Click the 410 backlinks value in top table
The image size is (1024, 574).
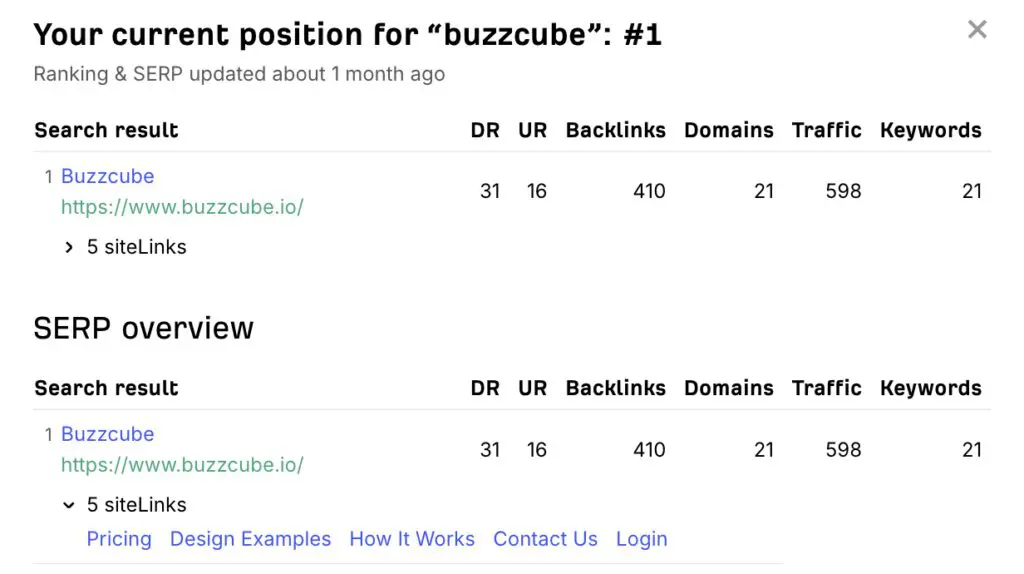coord(649,191)
